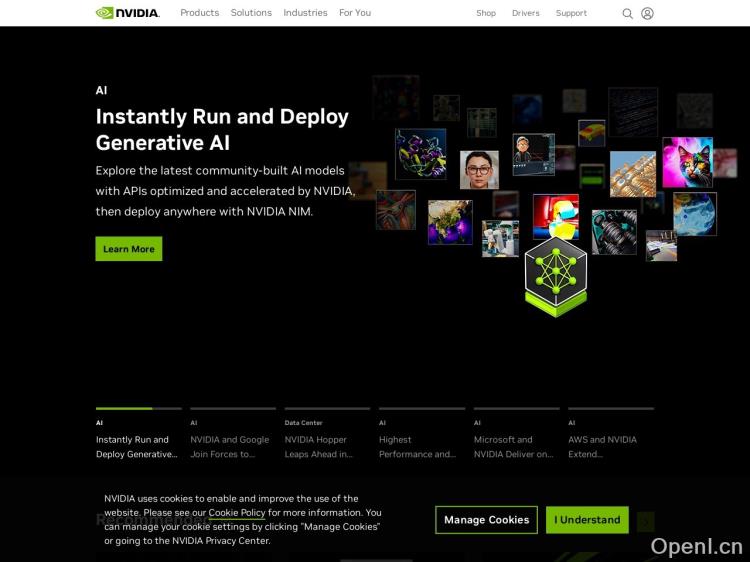The image size is (750, 562).
Task: Click the yellow car simulation thumbnail
Action: point(592,133)
